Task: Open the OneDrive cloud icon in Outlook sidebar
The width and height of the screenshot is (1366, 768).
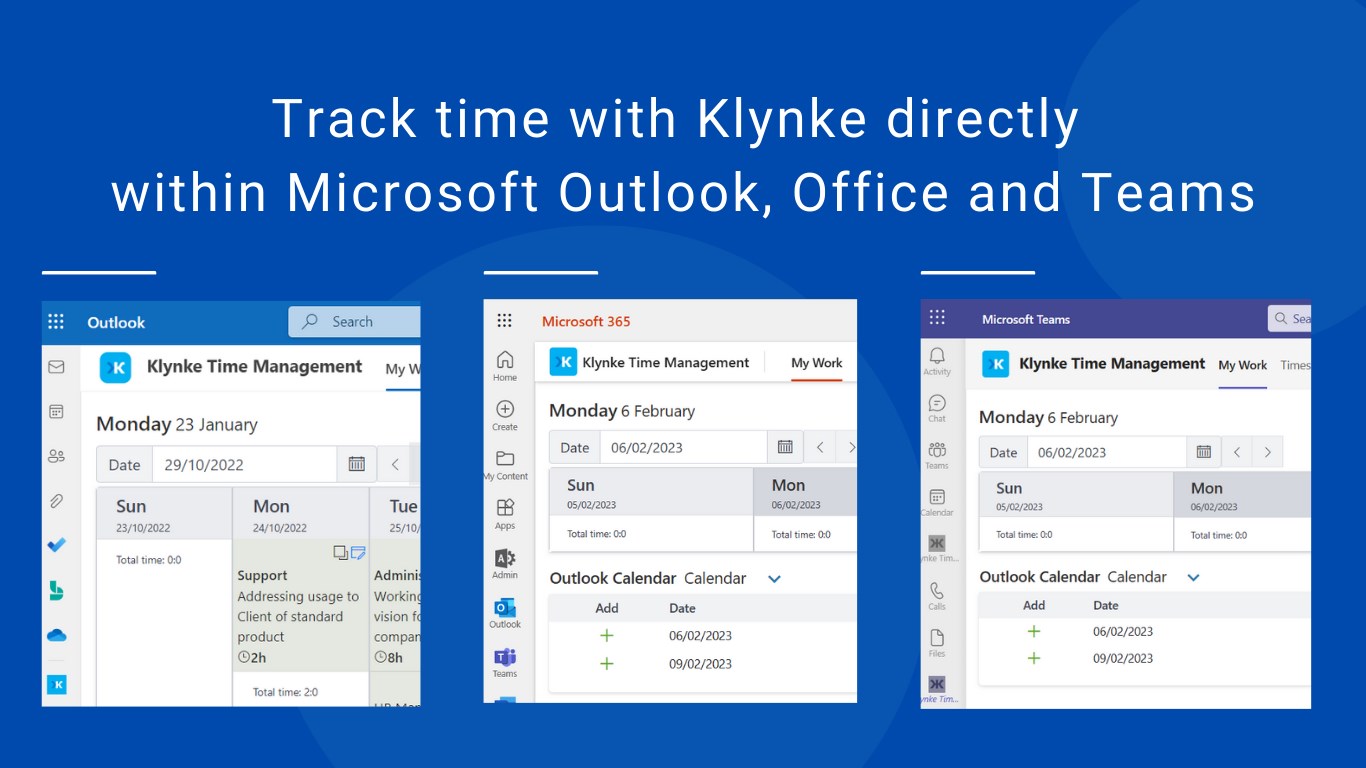Action: coord(56,635)
